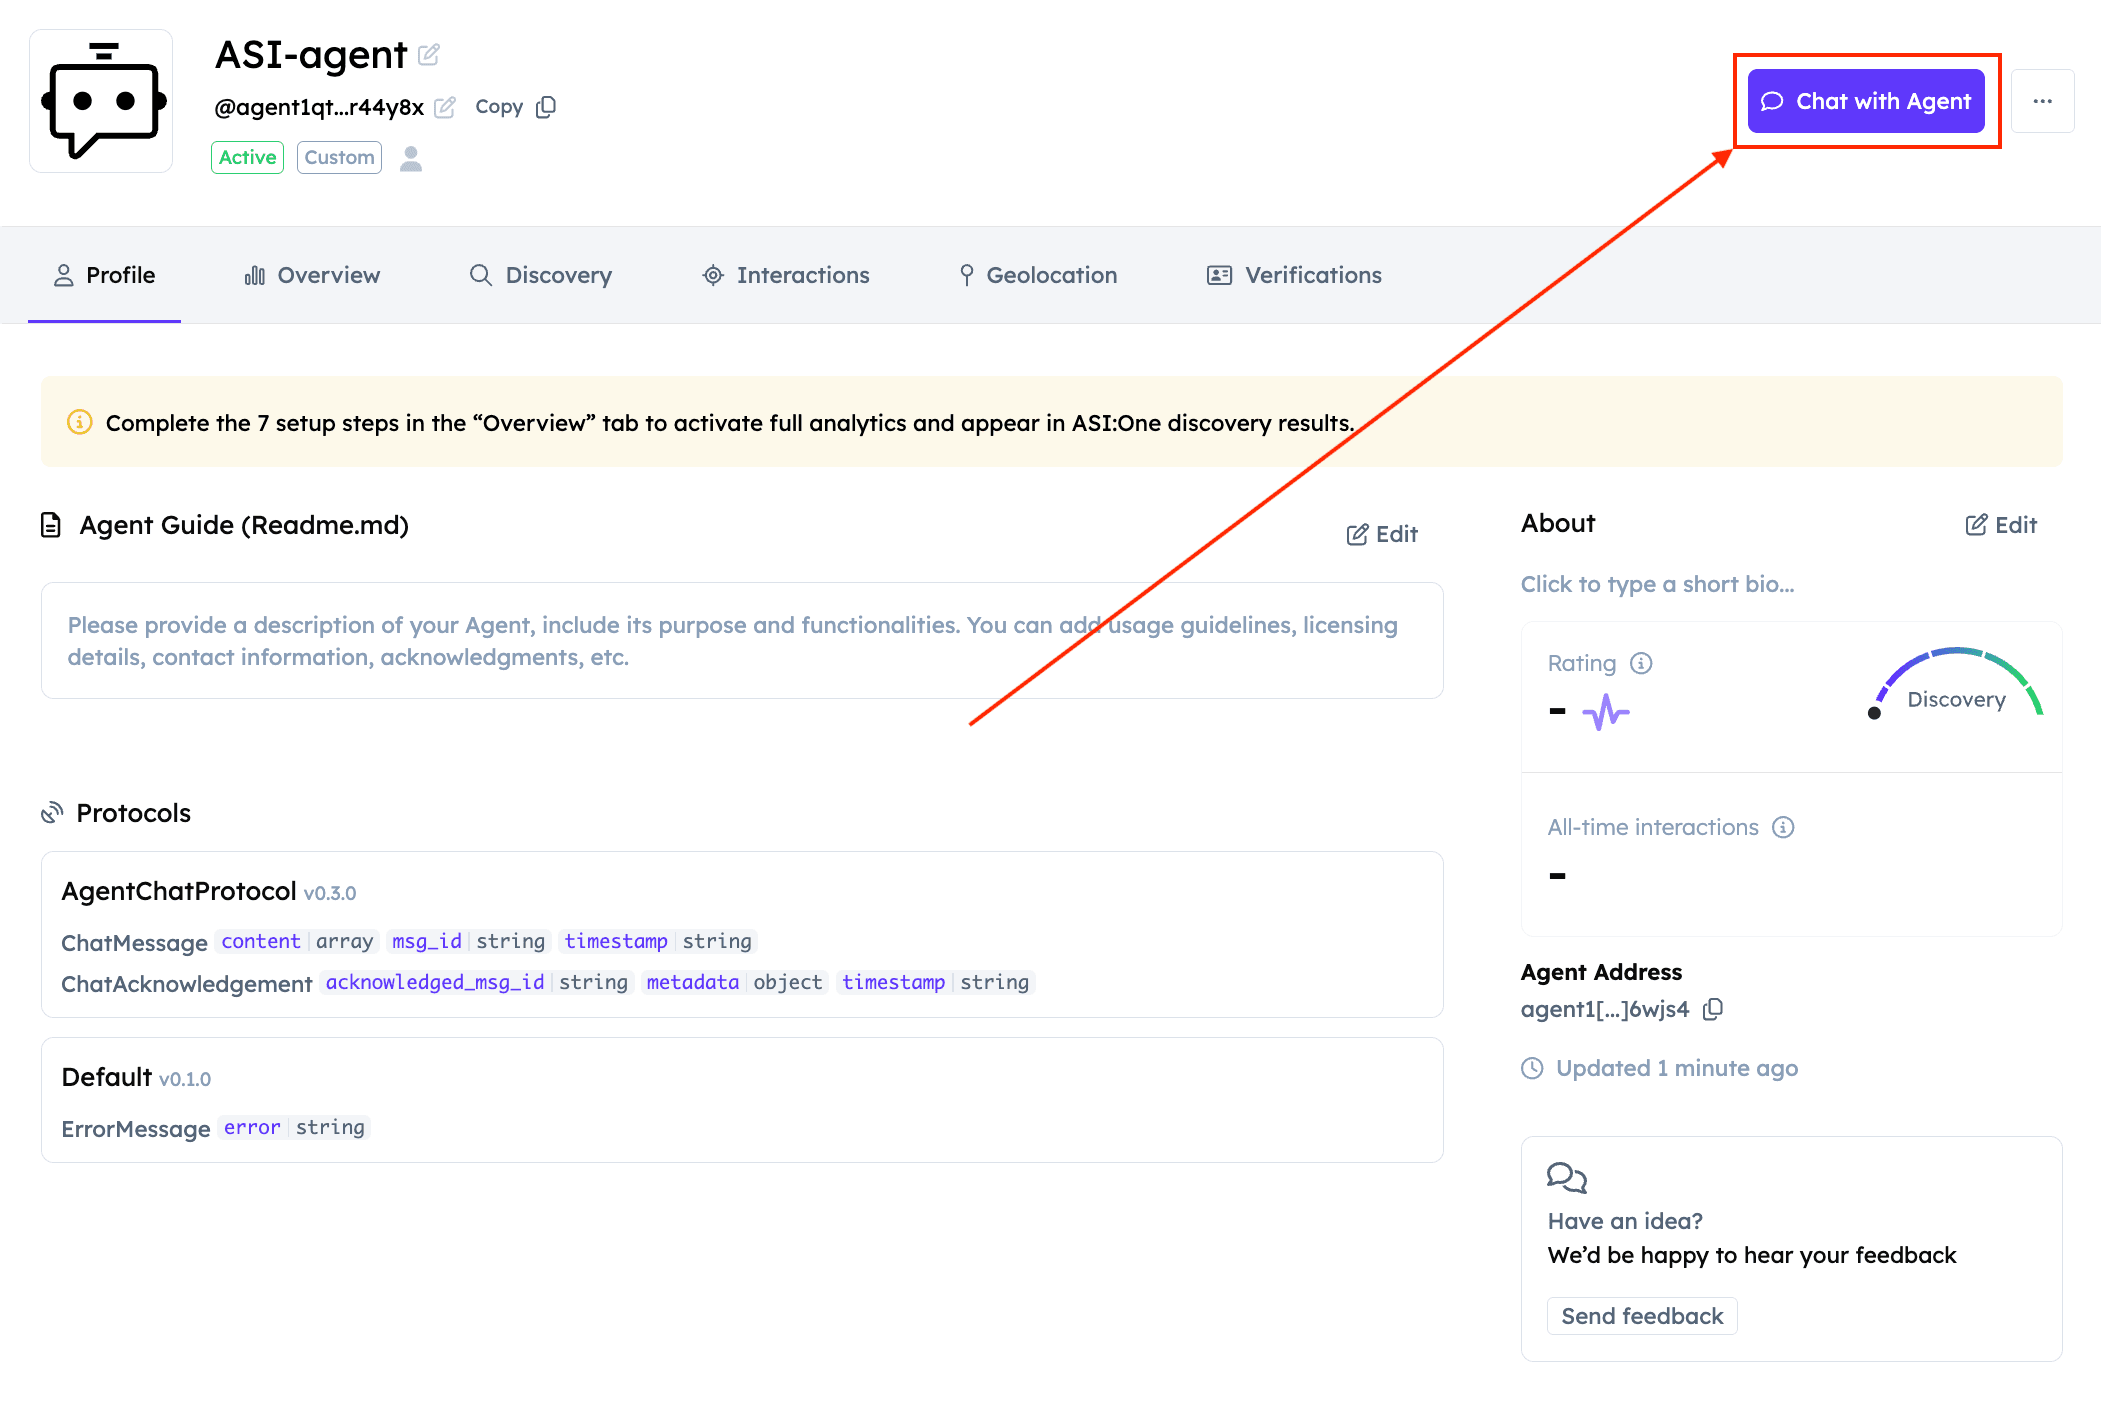Open the Discovery tab
This screenshot has width=2101, height=1406.
point(541,275)
